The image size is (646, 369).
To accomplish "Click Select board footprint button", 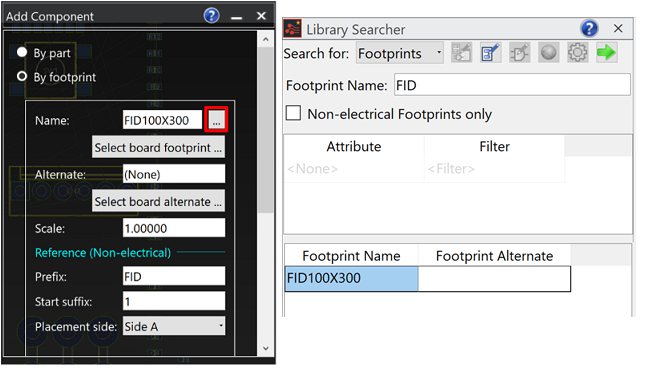I will point(158,147).
